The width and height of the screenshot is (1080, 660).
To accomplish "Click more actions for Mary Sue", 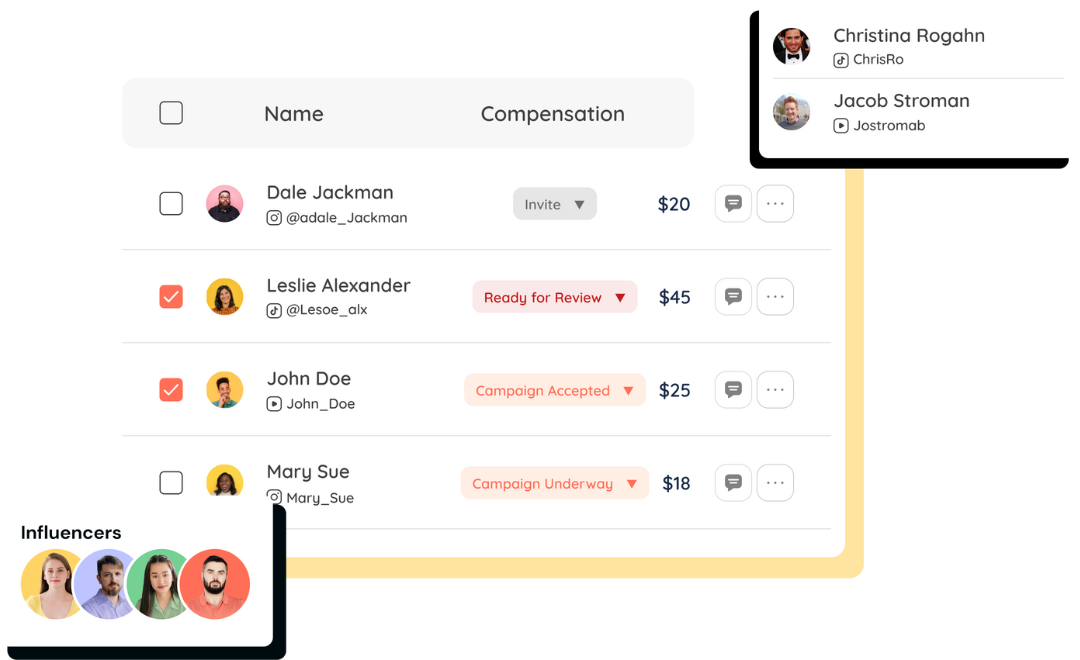I will [775, 483].
